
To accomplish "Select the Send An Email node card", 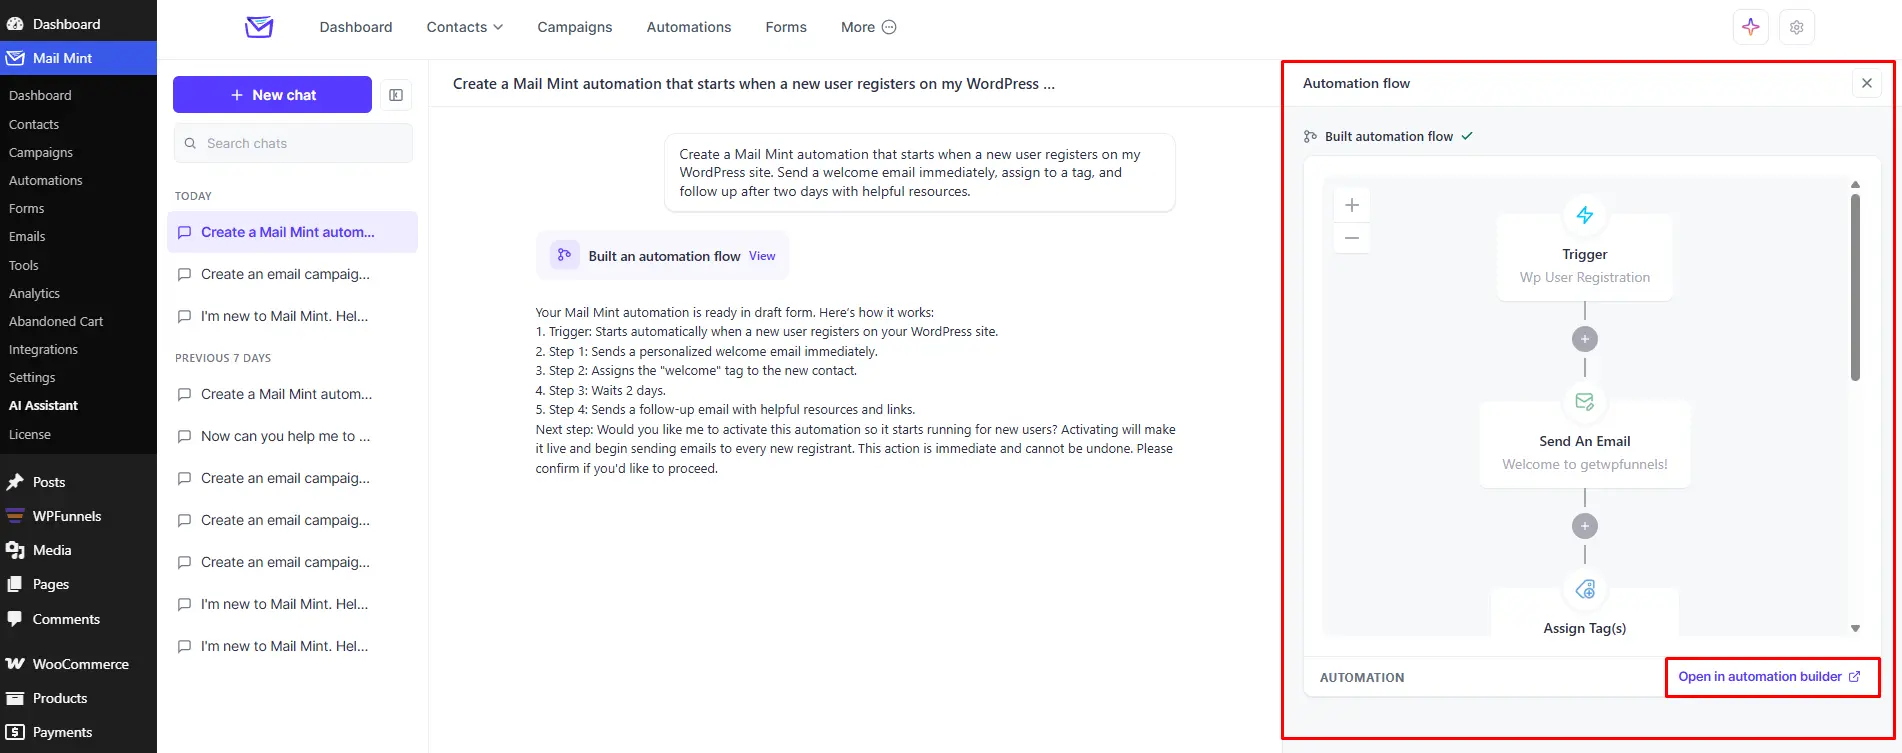I will pos(1585,444).
